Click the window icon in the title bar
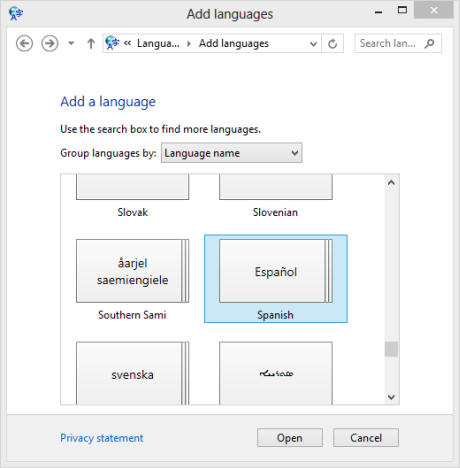Image resolution: width=460 pixels, height=468 pixels. point(16,14)
